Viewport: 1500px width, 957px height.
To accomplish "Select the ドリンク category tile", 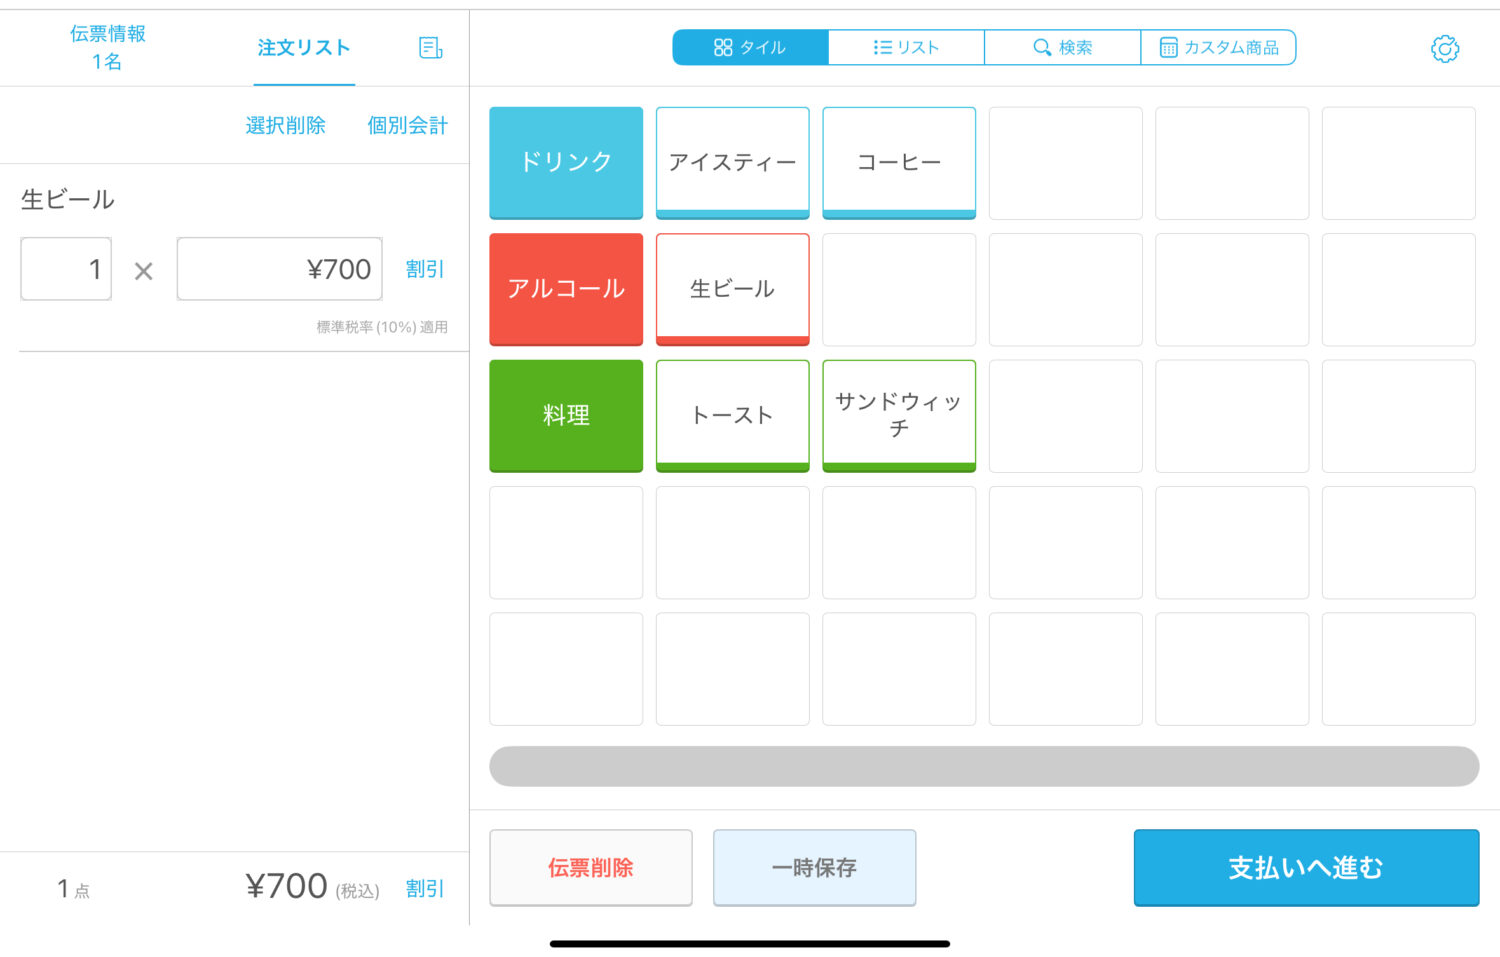I will point(566,163).
